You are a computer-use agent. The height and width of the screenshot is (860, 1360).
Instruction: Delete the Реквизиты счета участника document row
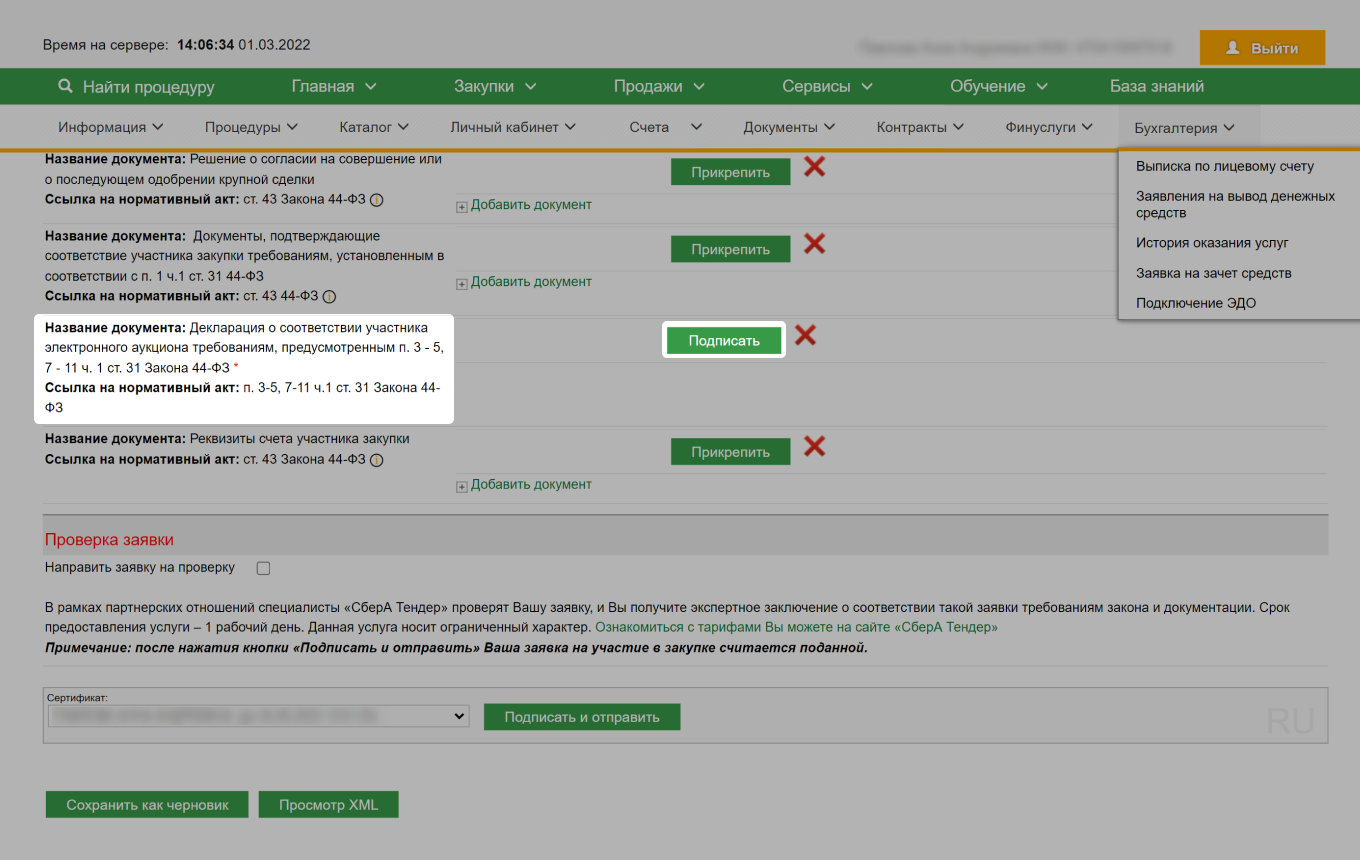pos(814,447)
